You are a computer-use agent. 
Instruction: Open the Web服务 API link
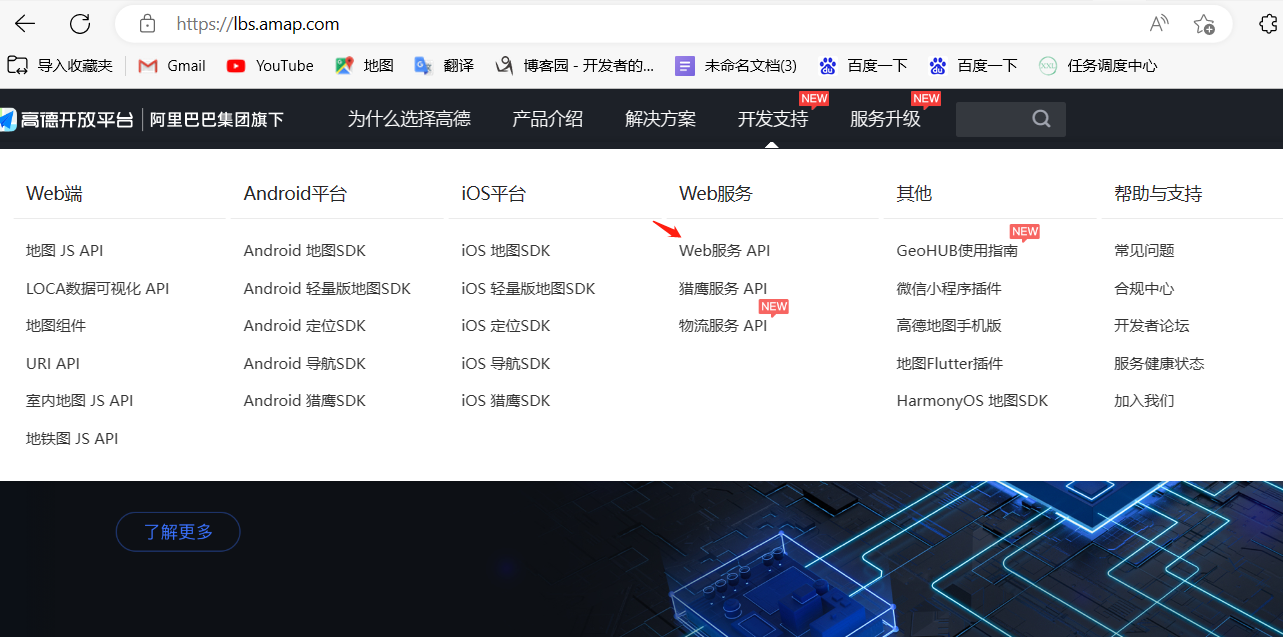click(724, 250)
